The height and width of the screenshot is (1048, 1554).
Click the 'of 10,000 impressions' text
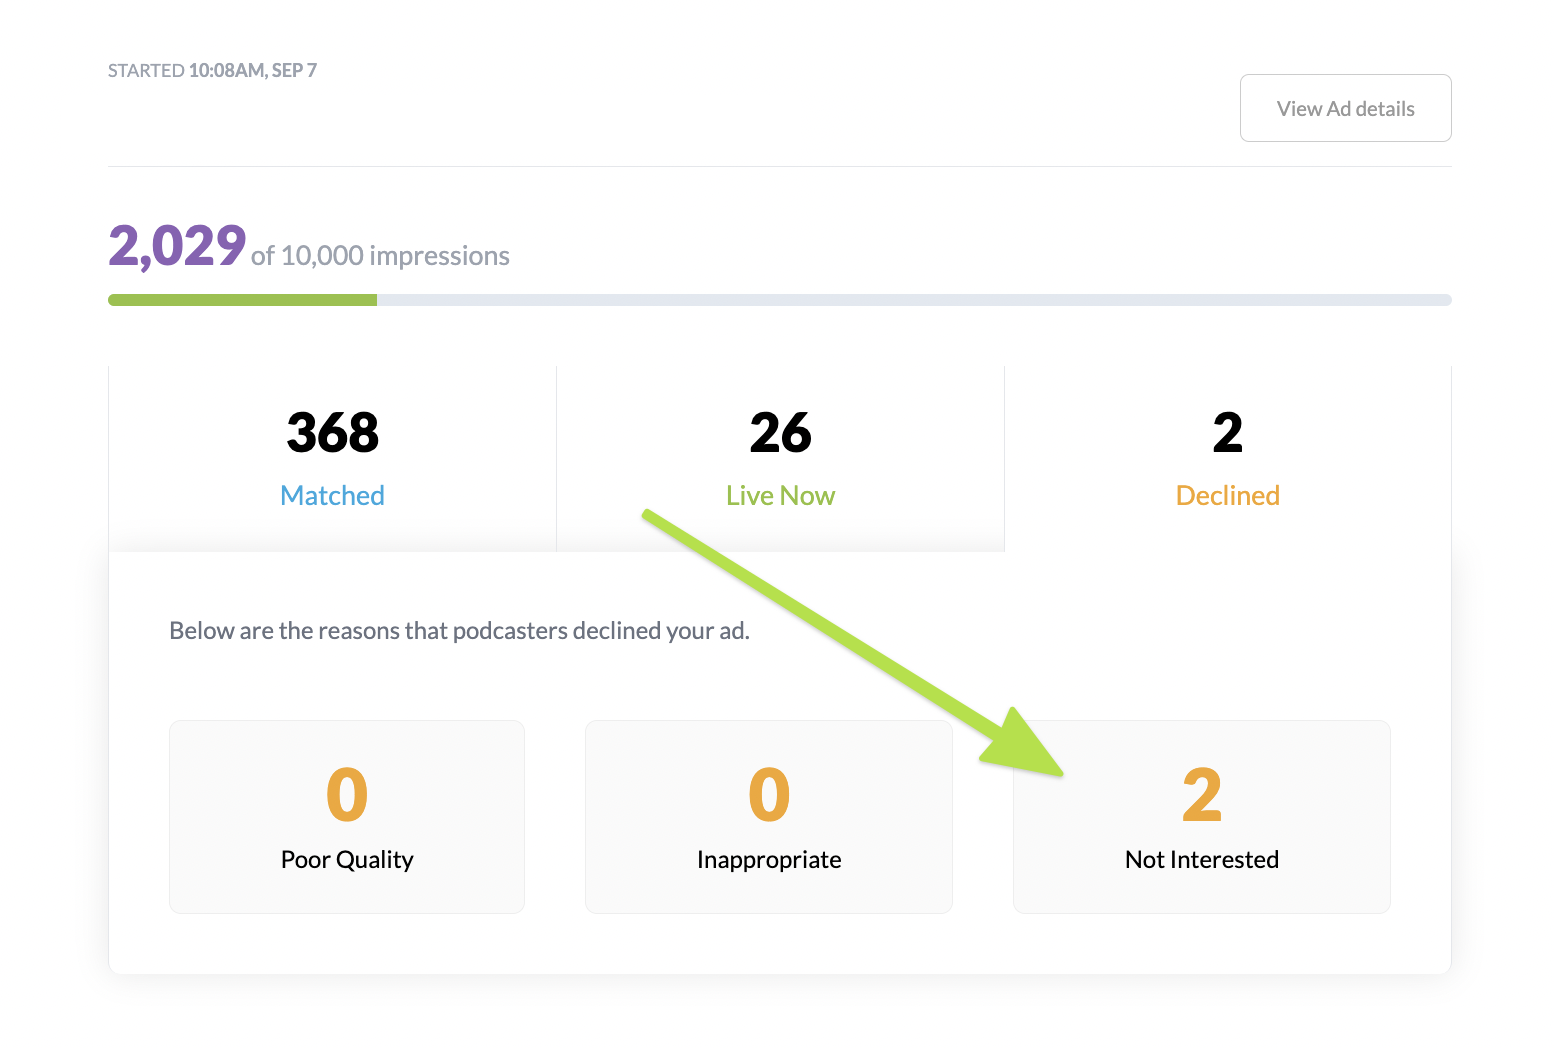(380, 256)
